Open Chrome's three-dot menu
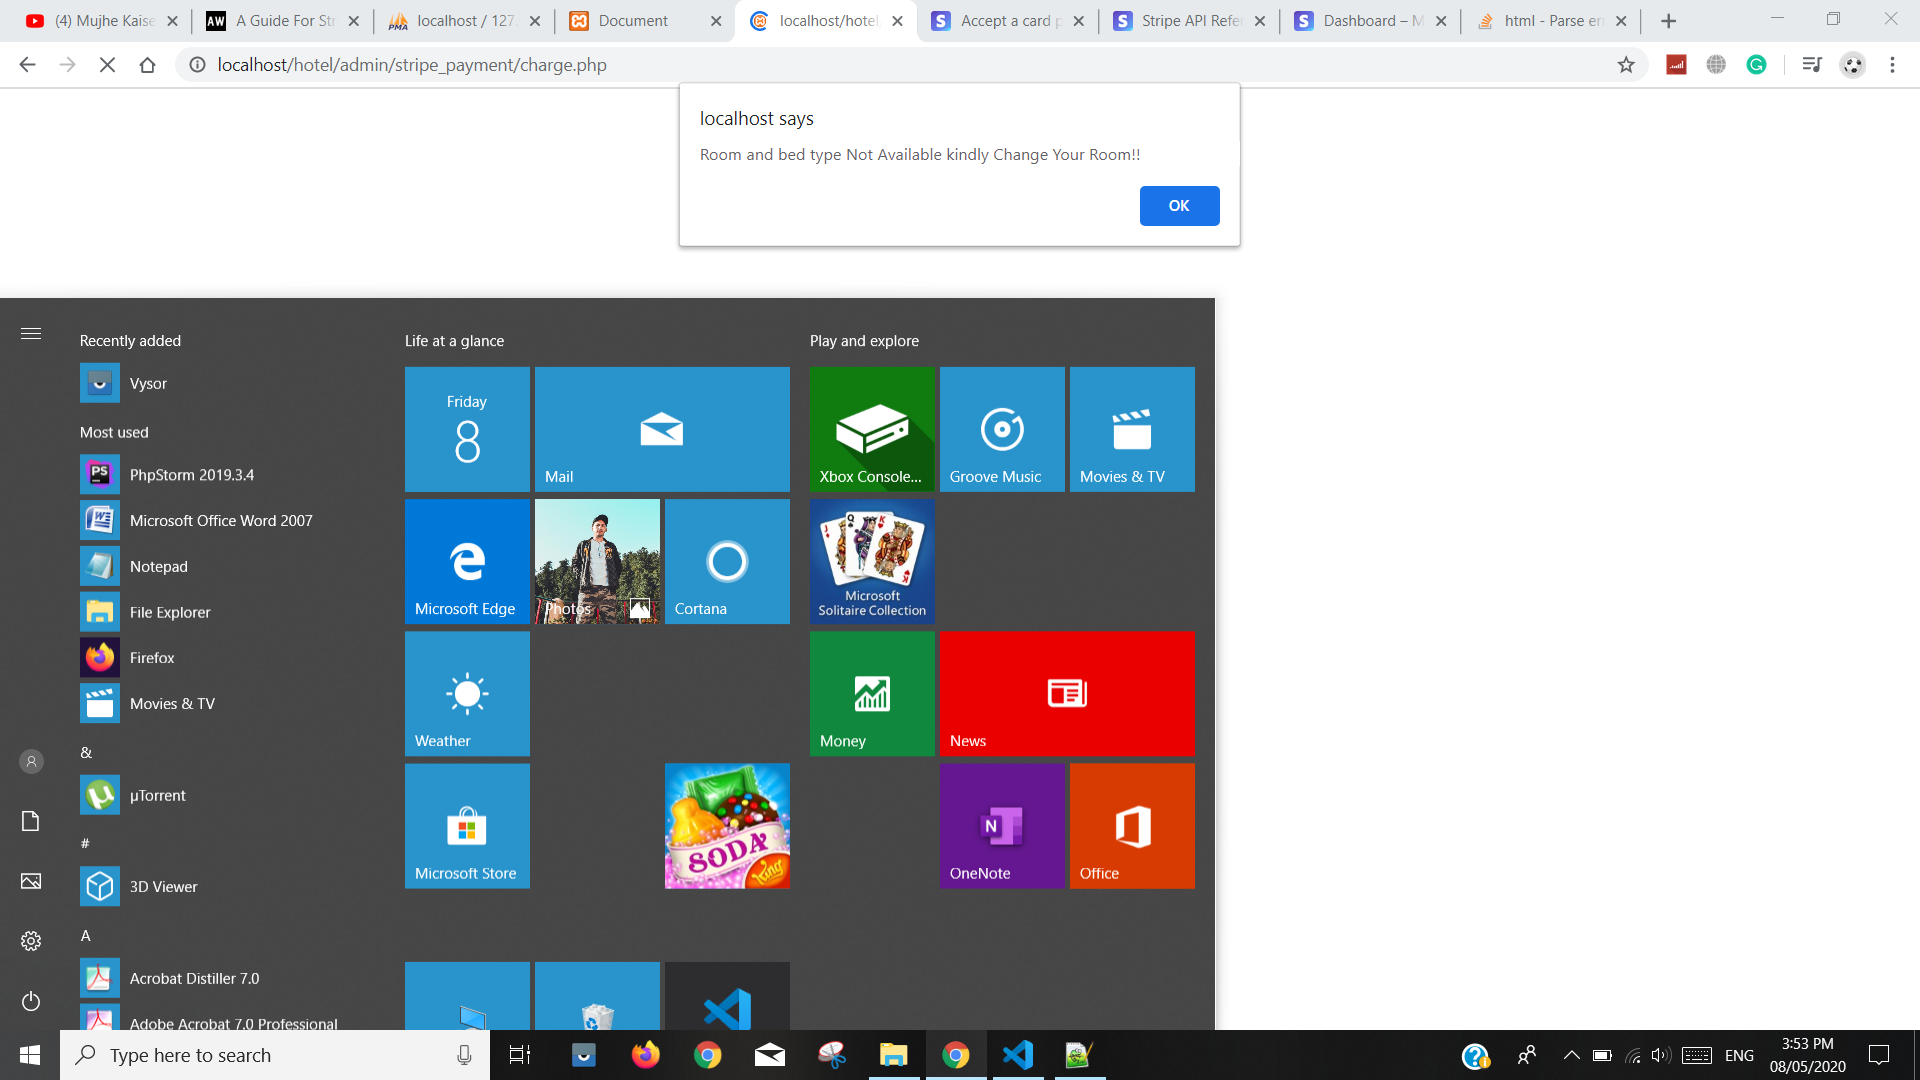Image resolution: width=1920 pixels, height=1080 pixels. (x=1892, y=65)
